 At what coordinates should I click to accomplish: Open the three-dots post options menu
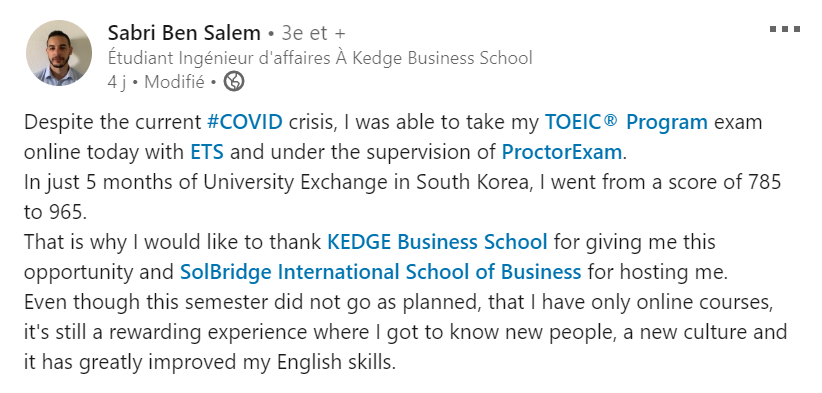pyautogui.click(x=785, y=29)
